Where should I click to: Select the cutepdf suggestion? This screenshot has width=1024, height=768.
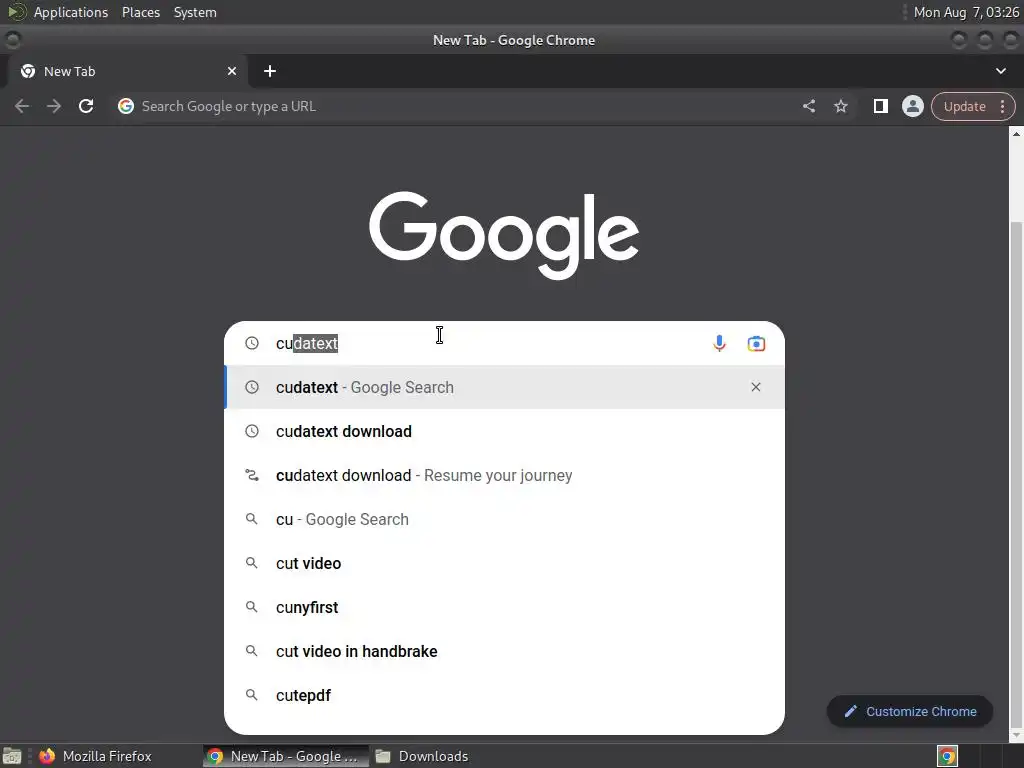pyautogui.click(x=504, y=695)
